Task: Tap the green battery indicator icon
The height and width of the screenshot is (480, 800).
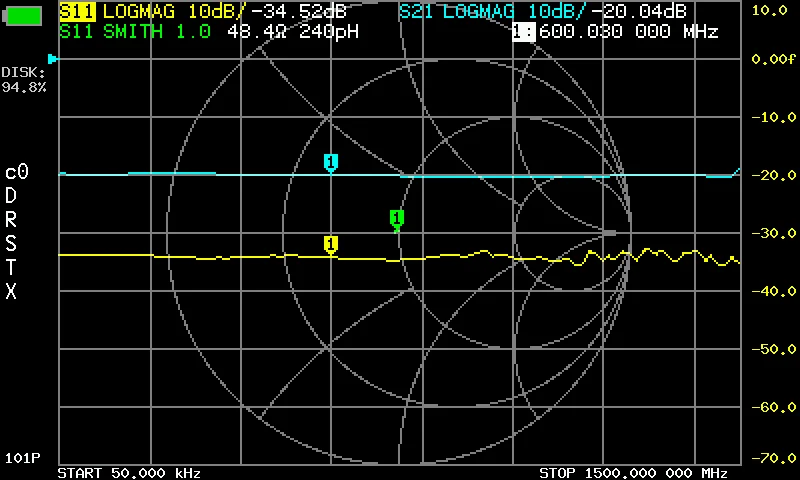Action: click(22, 15)
